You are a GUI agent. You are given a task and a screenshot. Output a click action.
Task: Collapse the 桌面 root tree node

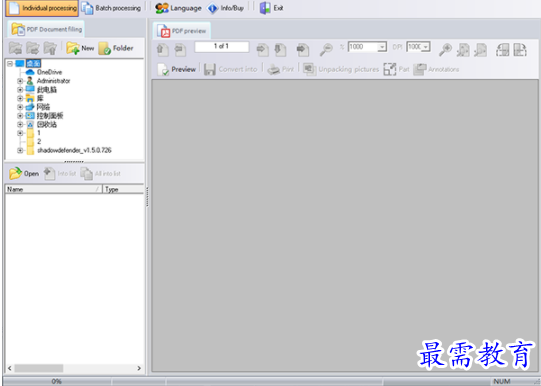click(10, 63)
